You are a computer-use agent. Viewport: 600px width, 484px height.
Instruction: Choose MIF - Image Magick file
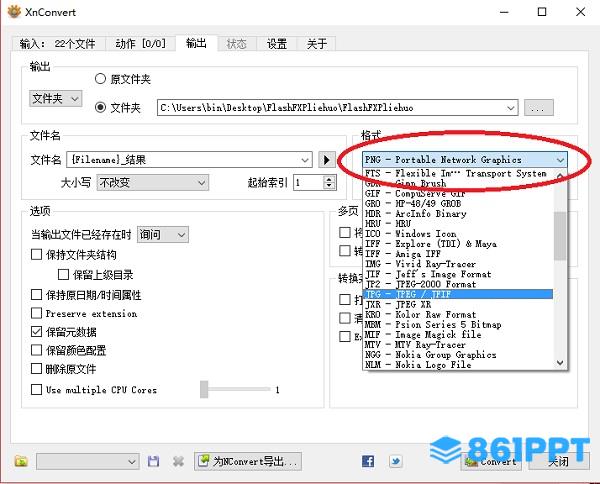(x=458, y=334)
